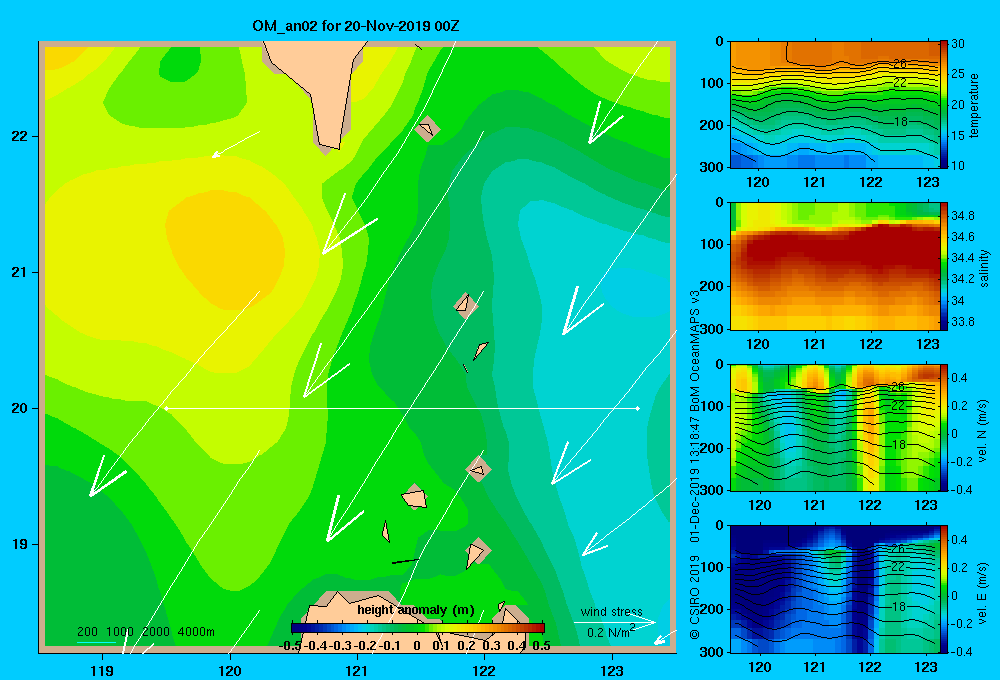Open the temperature depth section panel

(834, 105)
